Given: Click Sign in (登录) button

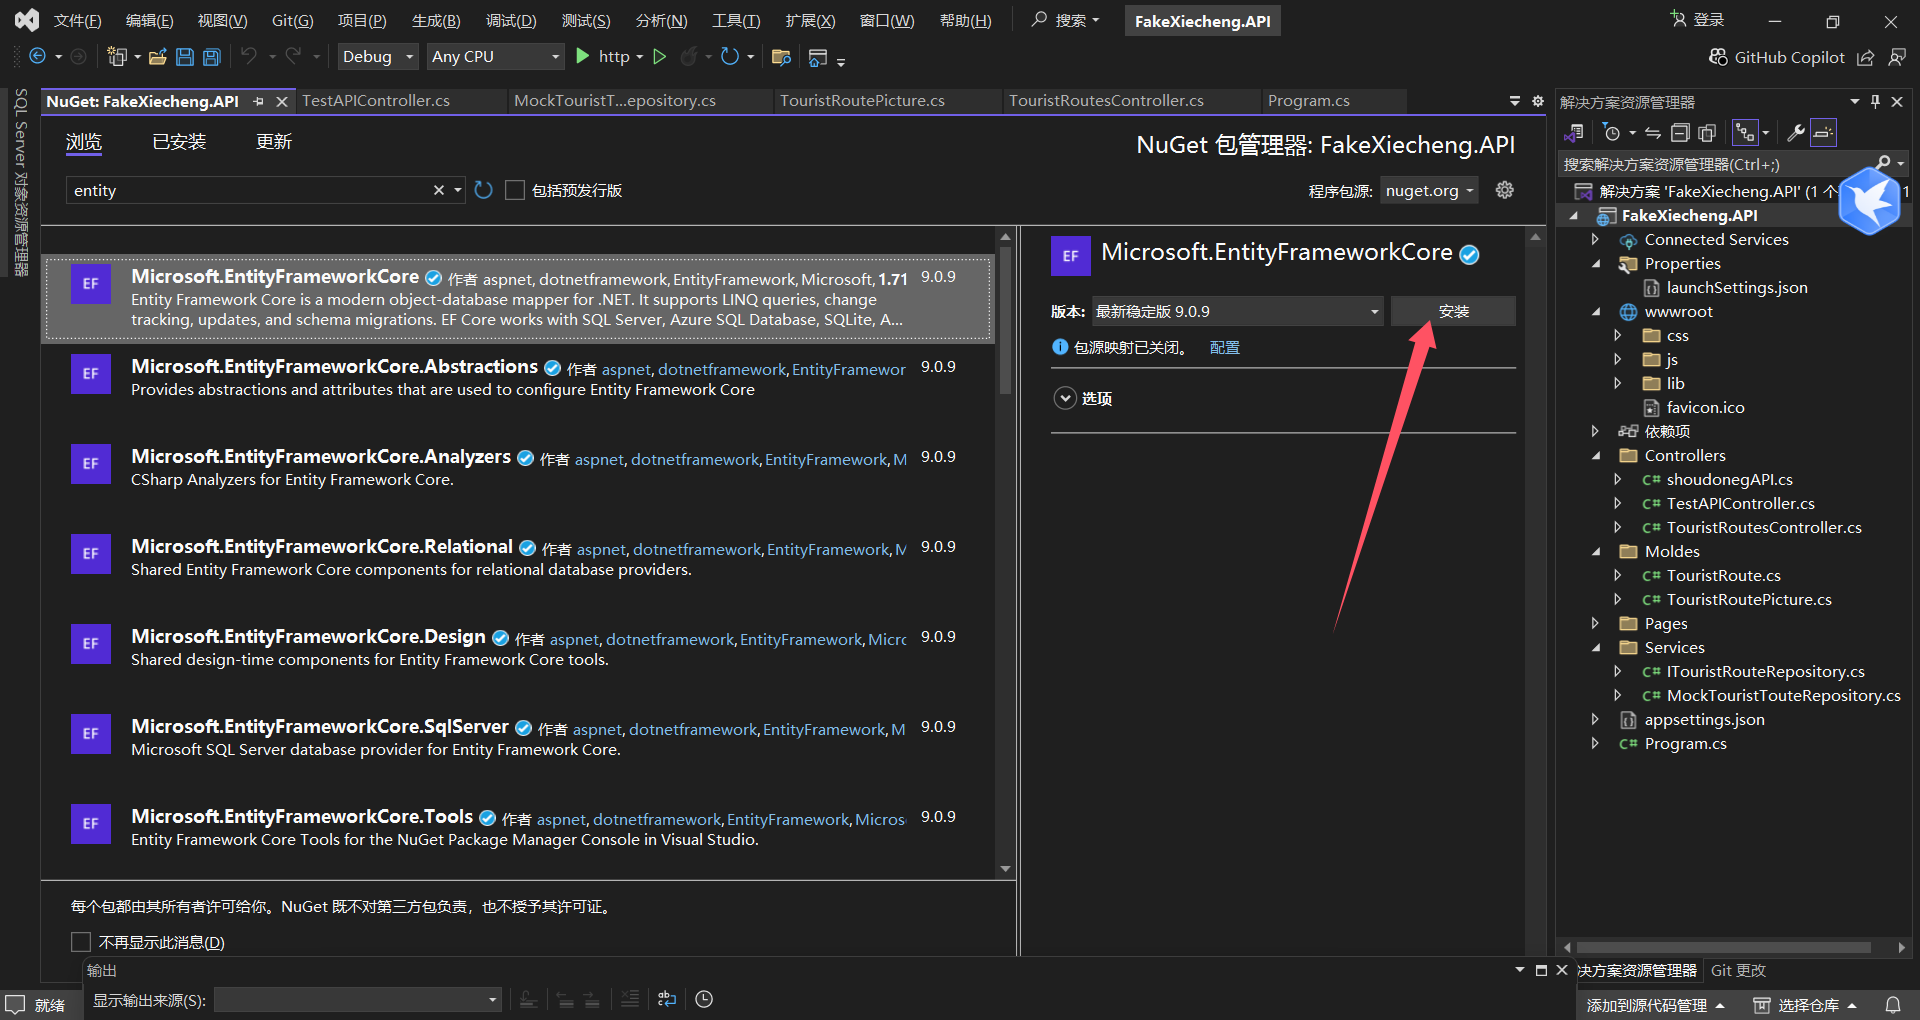Looking at the screenshot, I should (1697, 20).
